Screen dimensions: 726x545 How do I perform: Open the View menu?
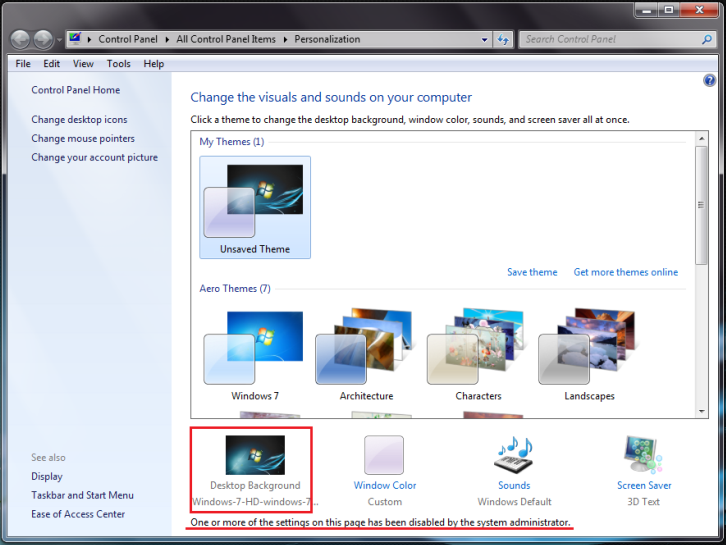click(83, 64)
